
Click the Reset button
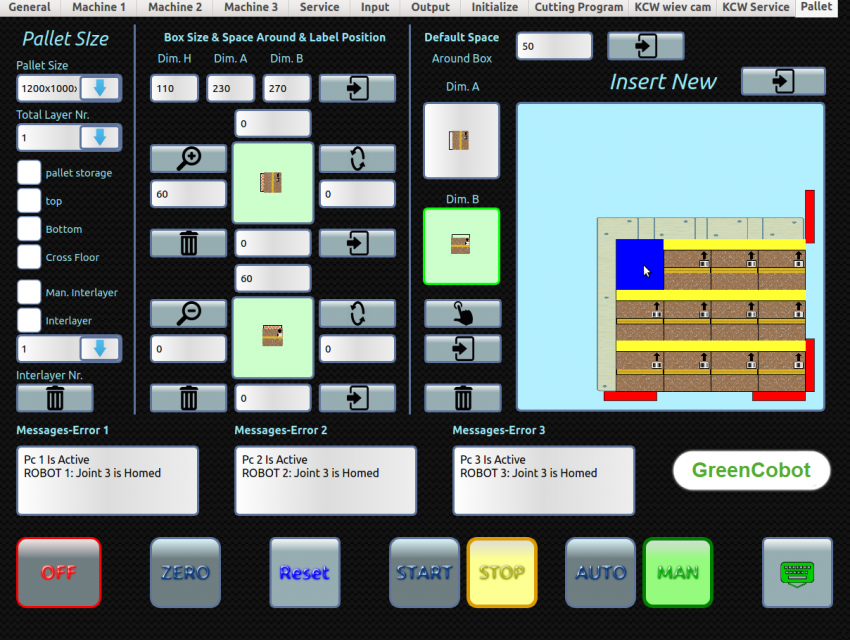[x=305, y=573]
